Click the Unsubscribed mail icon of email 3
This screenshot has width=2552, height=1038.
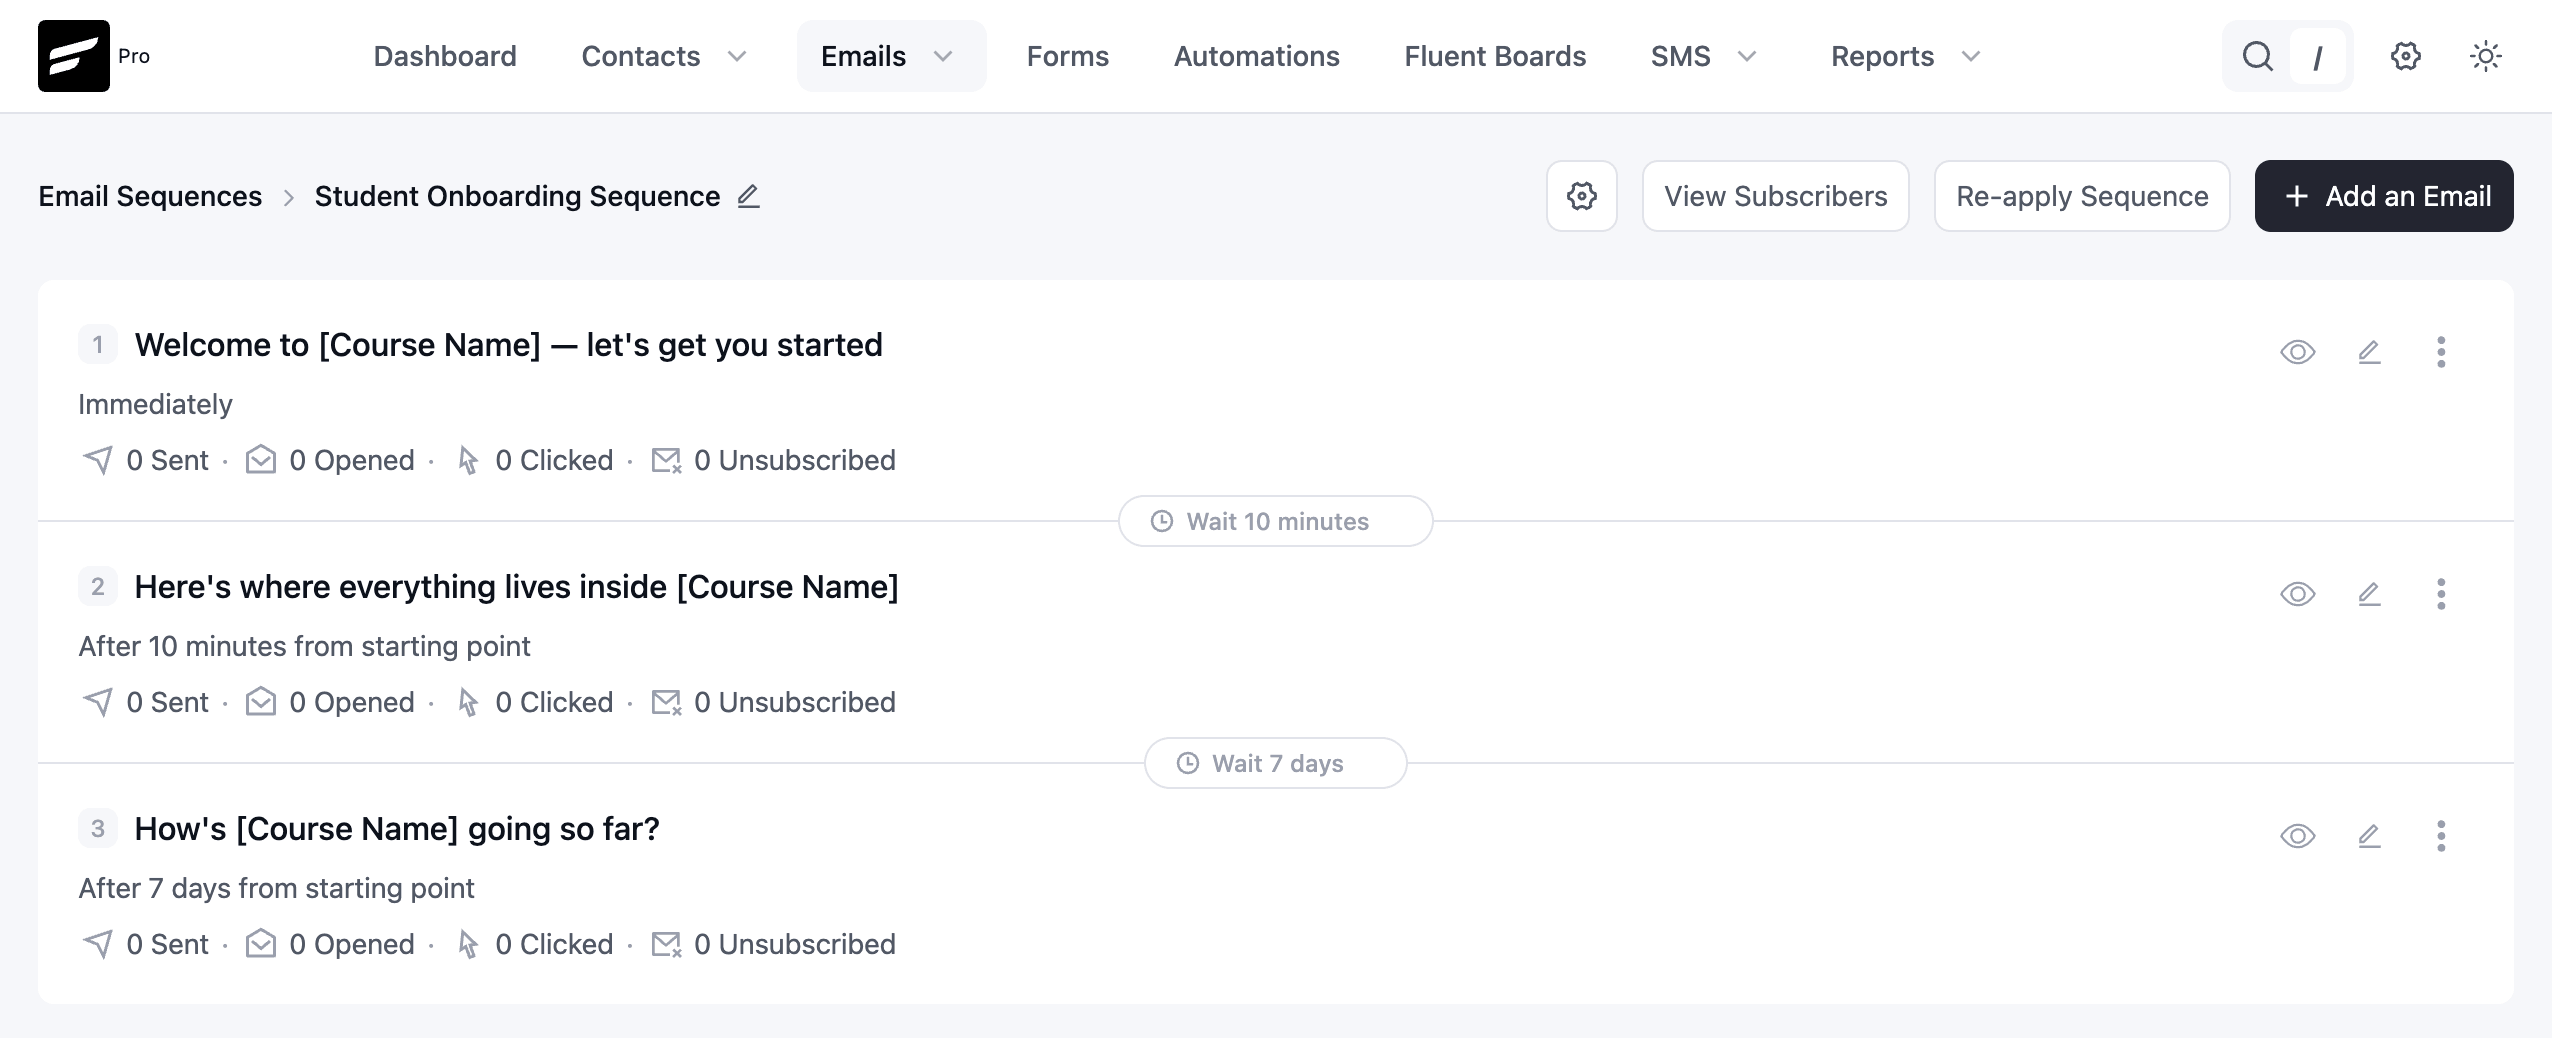click(x=666, y=944)
